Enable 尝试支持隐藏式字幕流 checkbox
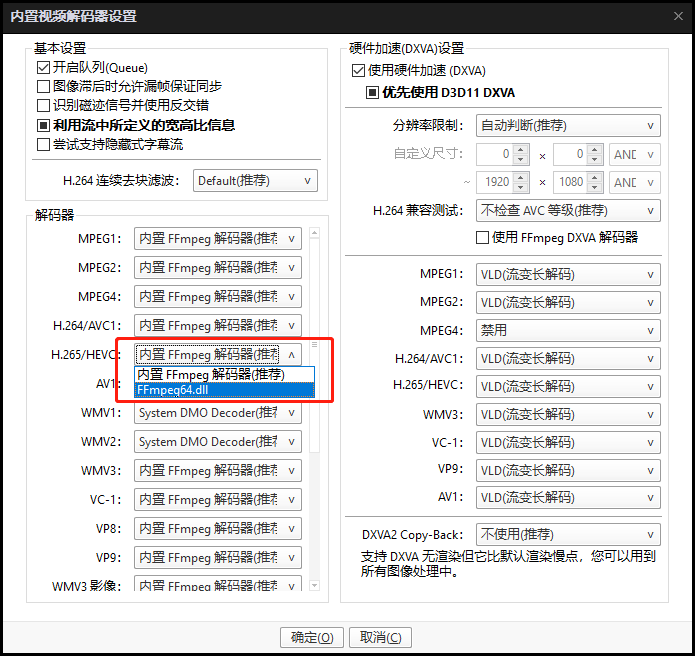Viewport: 695px width, 656px height. click(x=43, y=144)
